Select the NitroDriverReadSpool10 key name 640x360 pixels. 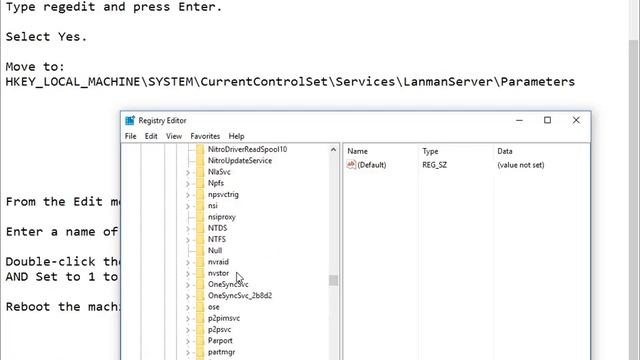(x=247, y=149)
